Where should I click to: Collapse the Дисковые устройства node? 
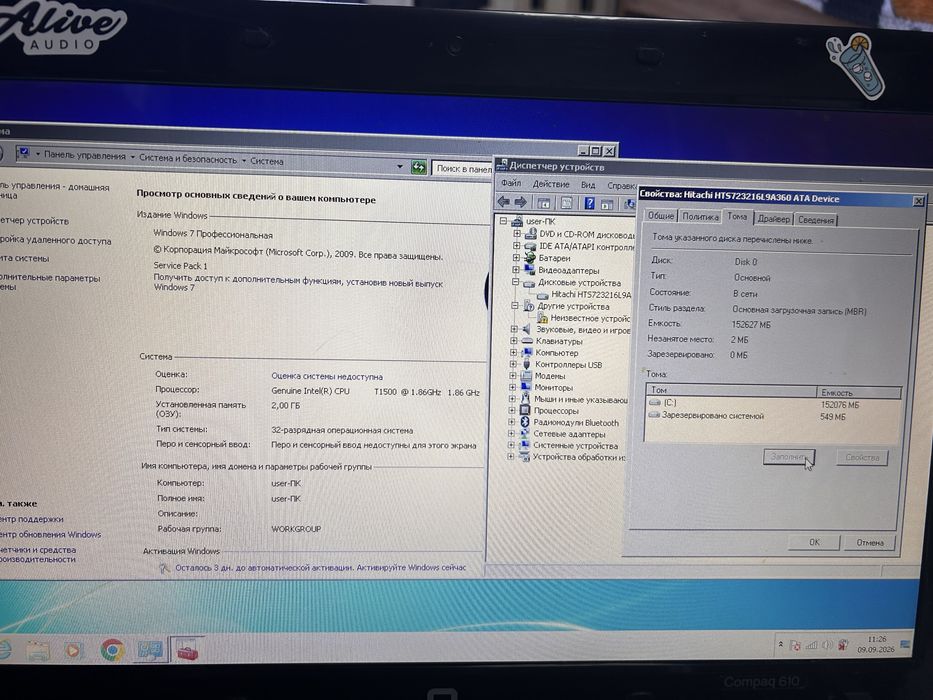[x=516, y=282]
